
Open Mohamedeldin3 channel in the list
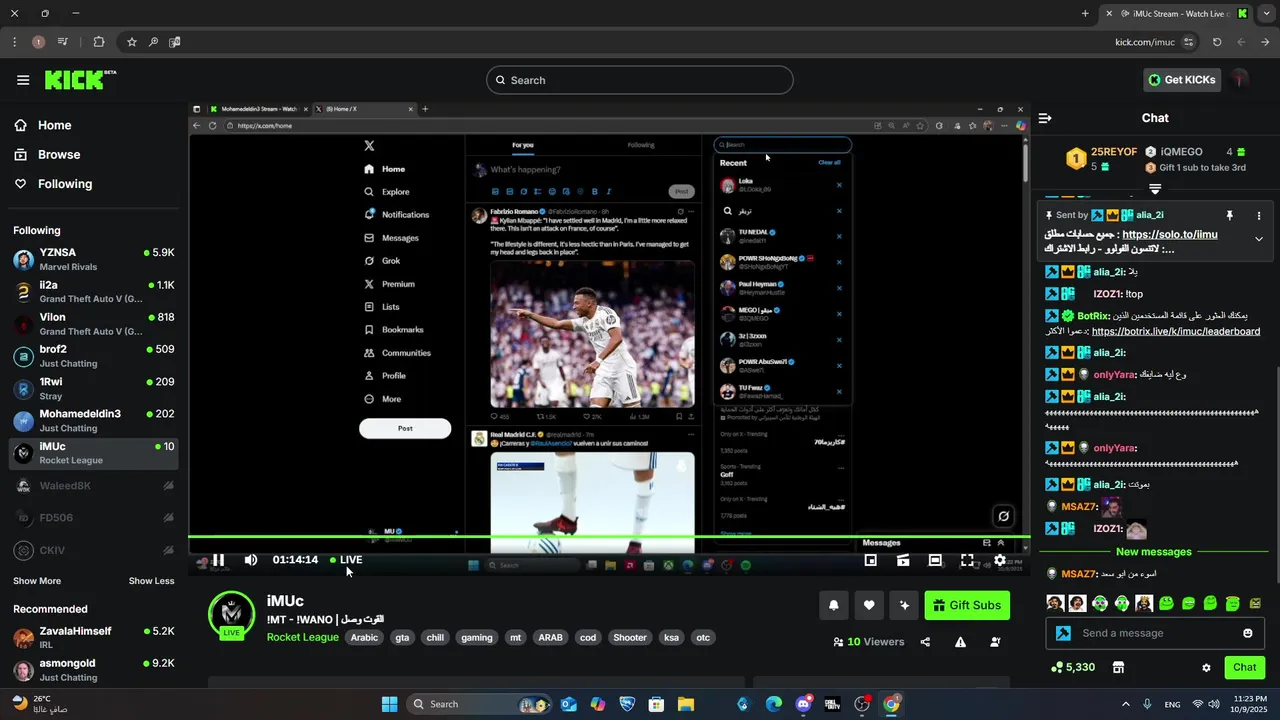pos(94,421)
